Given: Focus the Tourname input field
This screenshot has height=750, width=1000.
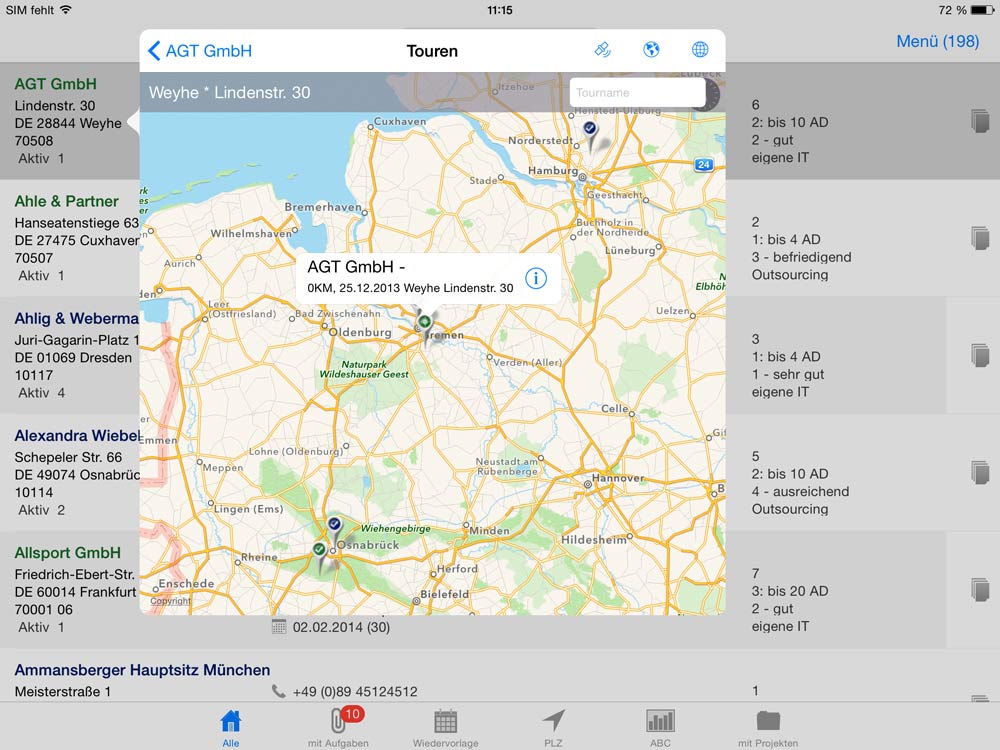Looking at the screenshot, I should click(637, 92).
